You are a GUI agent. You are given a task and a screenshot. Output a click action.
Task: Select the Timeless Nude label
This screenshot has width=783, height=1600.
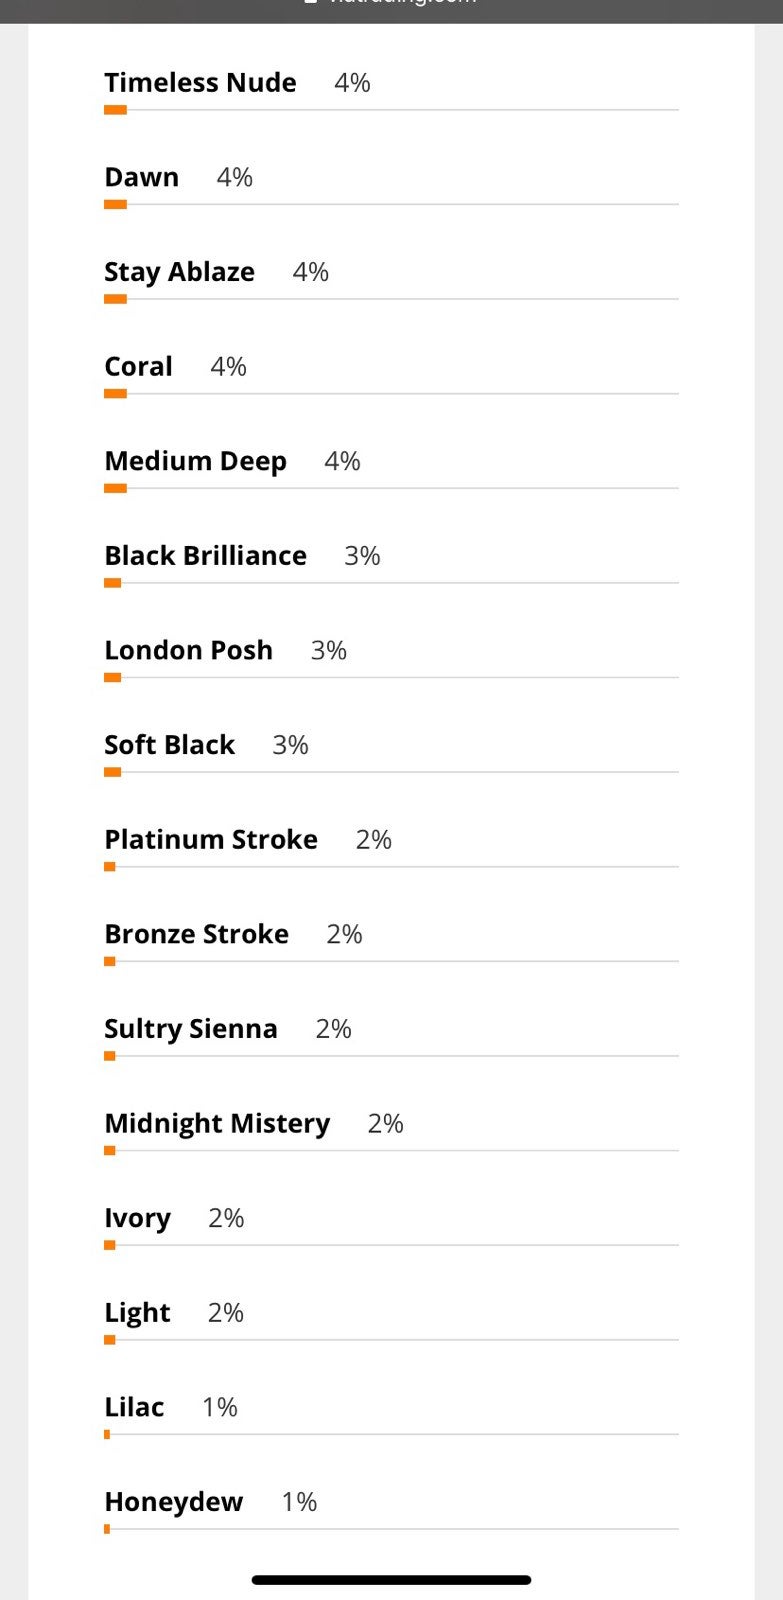coord(200,83)
